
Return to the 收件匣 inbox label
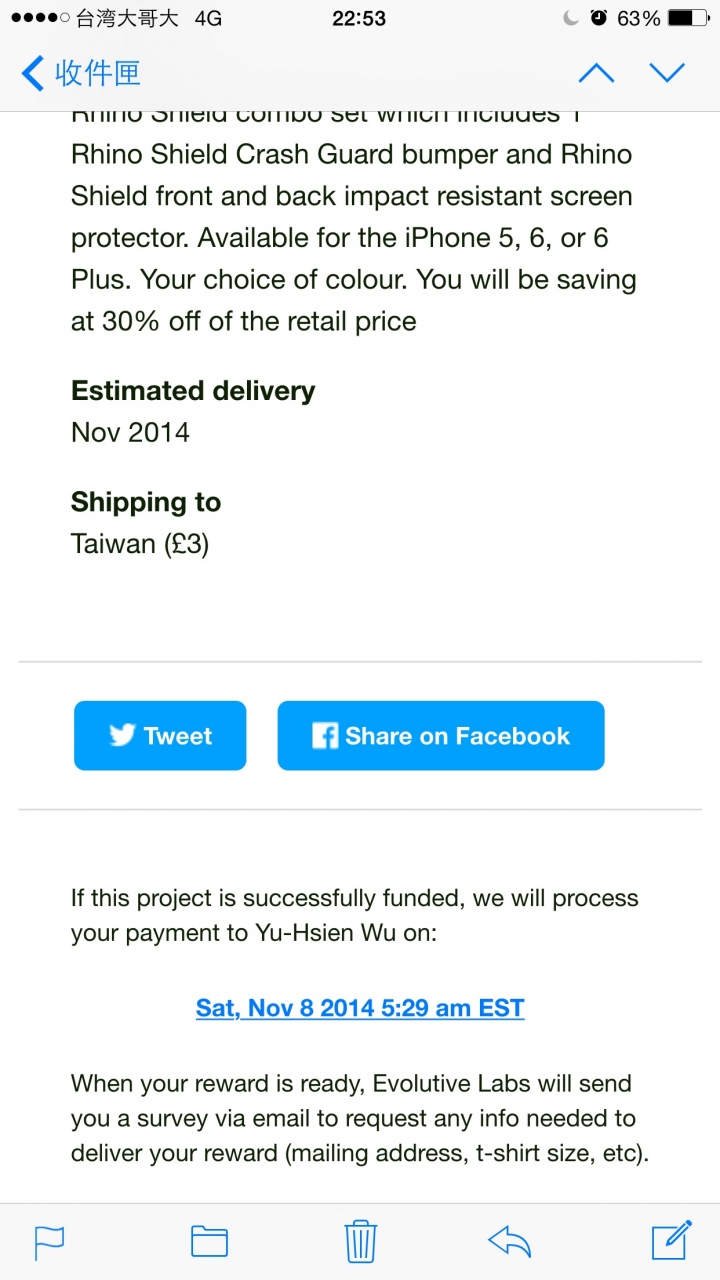97,73
